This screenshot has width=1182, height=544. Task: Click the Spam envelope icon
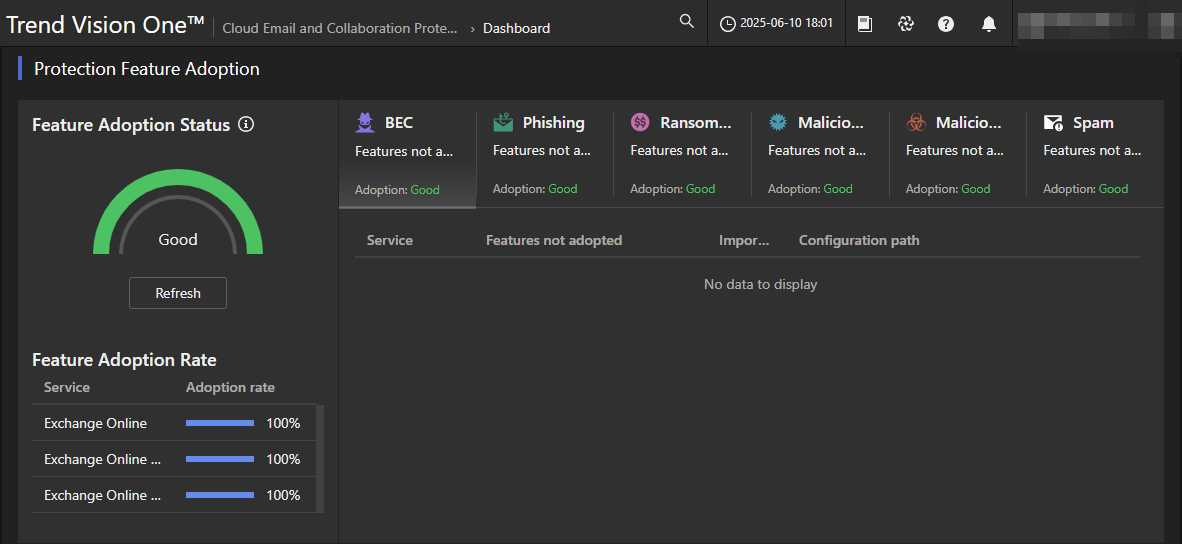(x=1053, y=122)
